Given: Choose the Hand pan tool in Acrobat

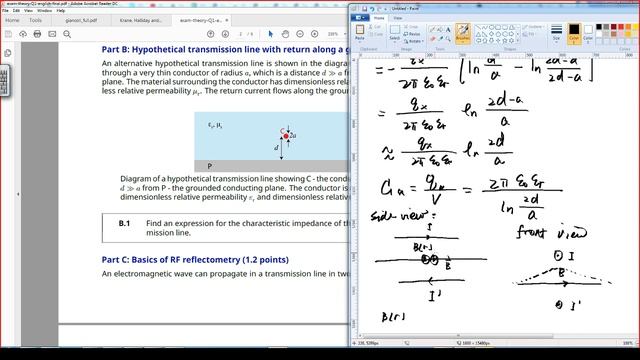Looking at the screenshot, I should pyautogui.click(x=285, y=34).
